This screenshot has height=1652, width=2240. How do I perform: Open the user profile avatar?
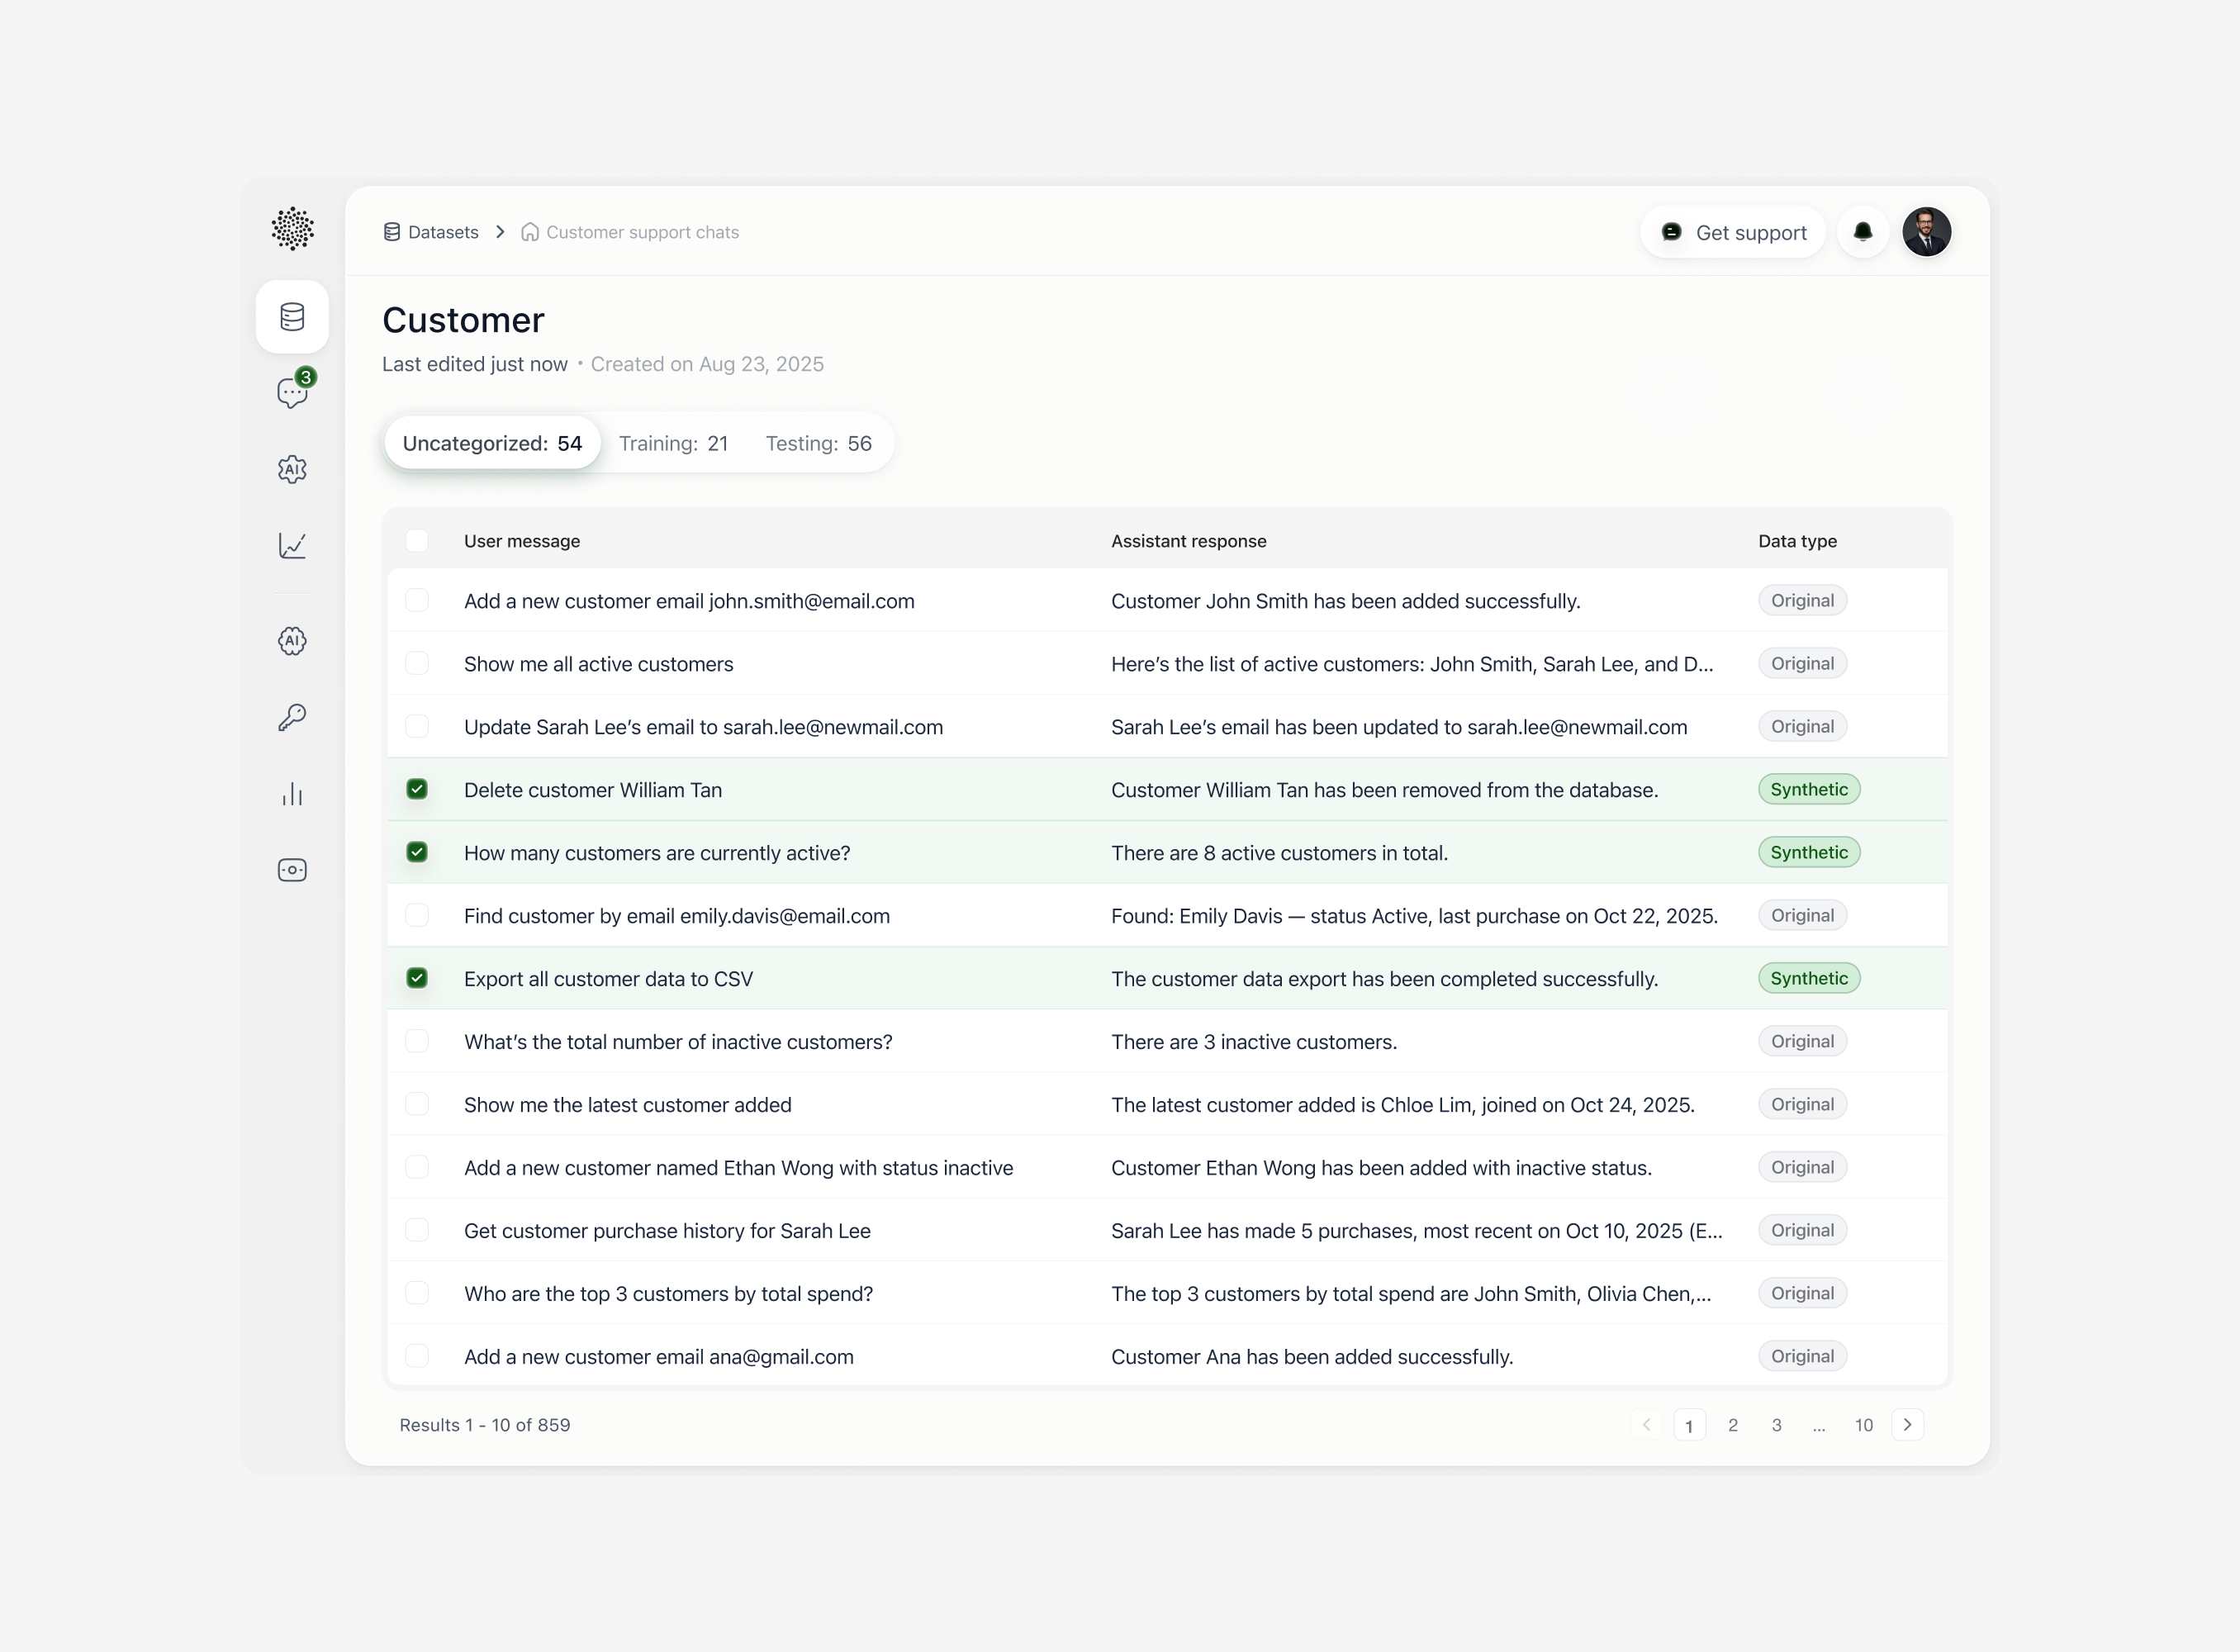(1926, 232)
